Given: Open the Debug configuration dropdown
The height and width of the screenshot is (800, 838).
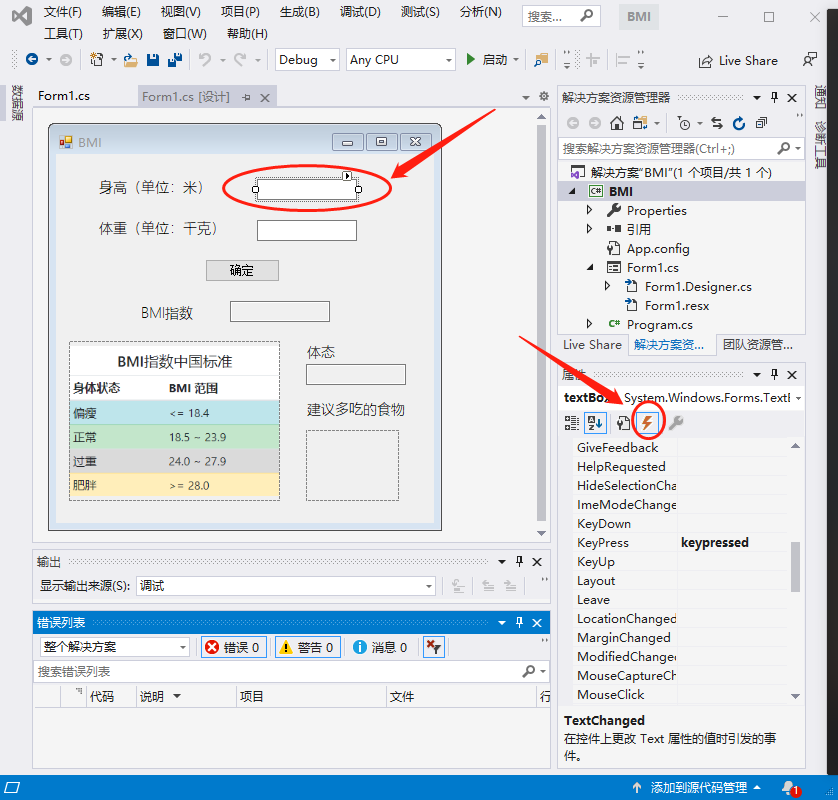Looking at the screenshot, I should [306, 59].
